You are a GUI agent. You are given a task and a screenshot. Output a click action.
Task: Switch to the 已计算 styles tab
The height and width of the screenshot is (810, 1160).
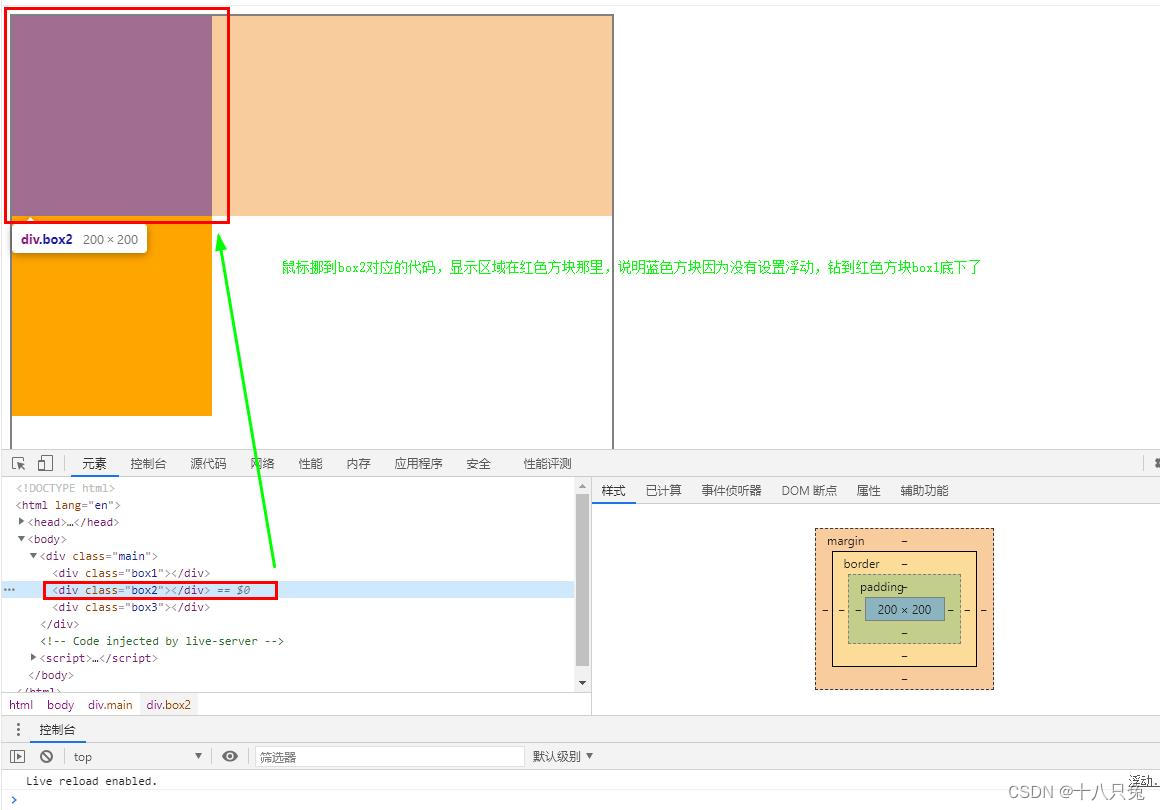[663, 491]
